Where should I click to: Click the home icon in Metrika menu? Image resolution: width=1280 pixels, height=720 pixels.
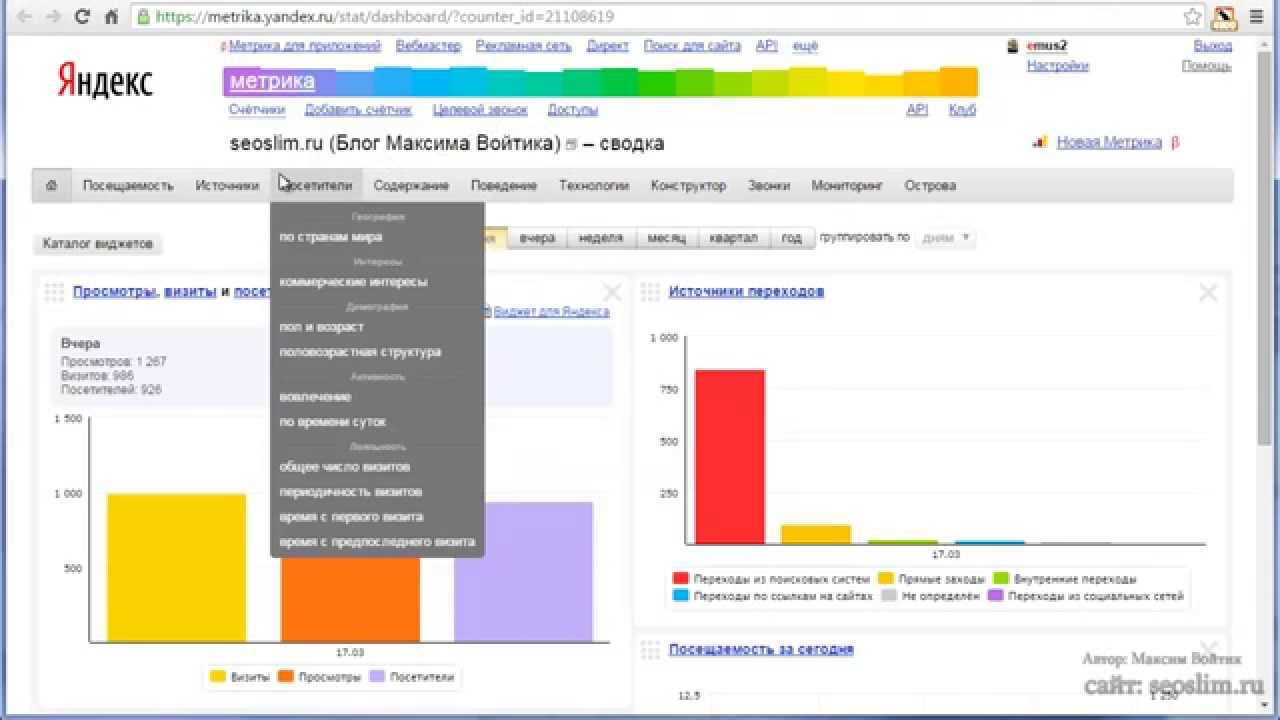click(x=52, y=185)
